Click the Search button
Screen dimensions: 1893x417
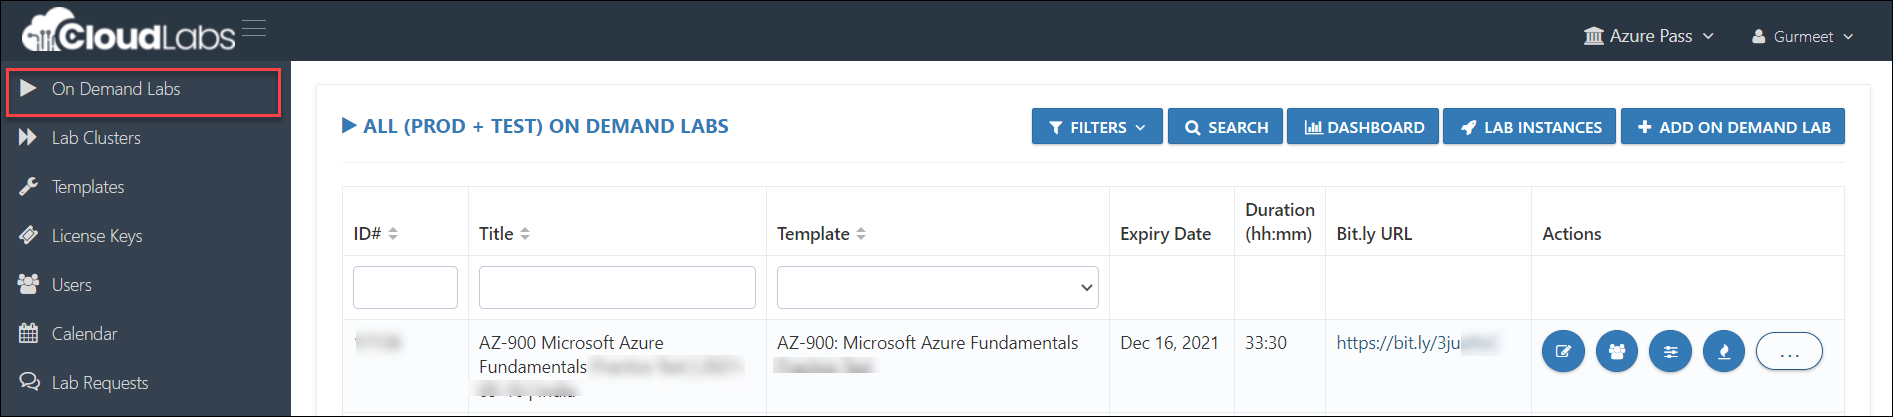(x=1225, y=127)
